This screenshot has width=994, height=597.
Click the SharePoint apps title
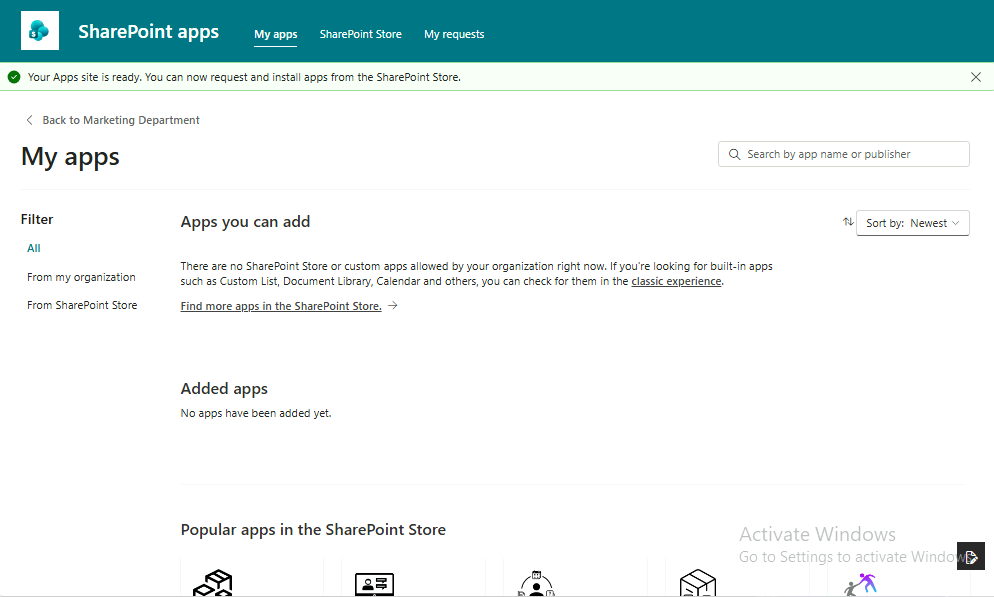click(148, 31)
